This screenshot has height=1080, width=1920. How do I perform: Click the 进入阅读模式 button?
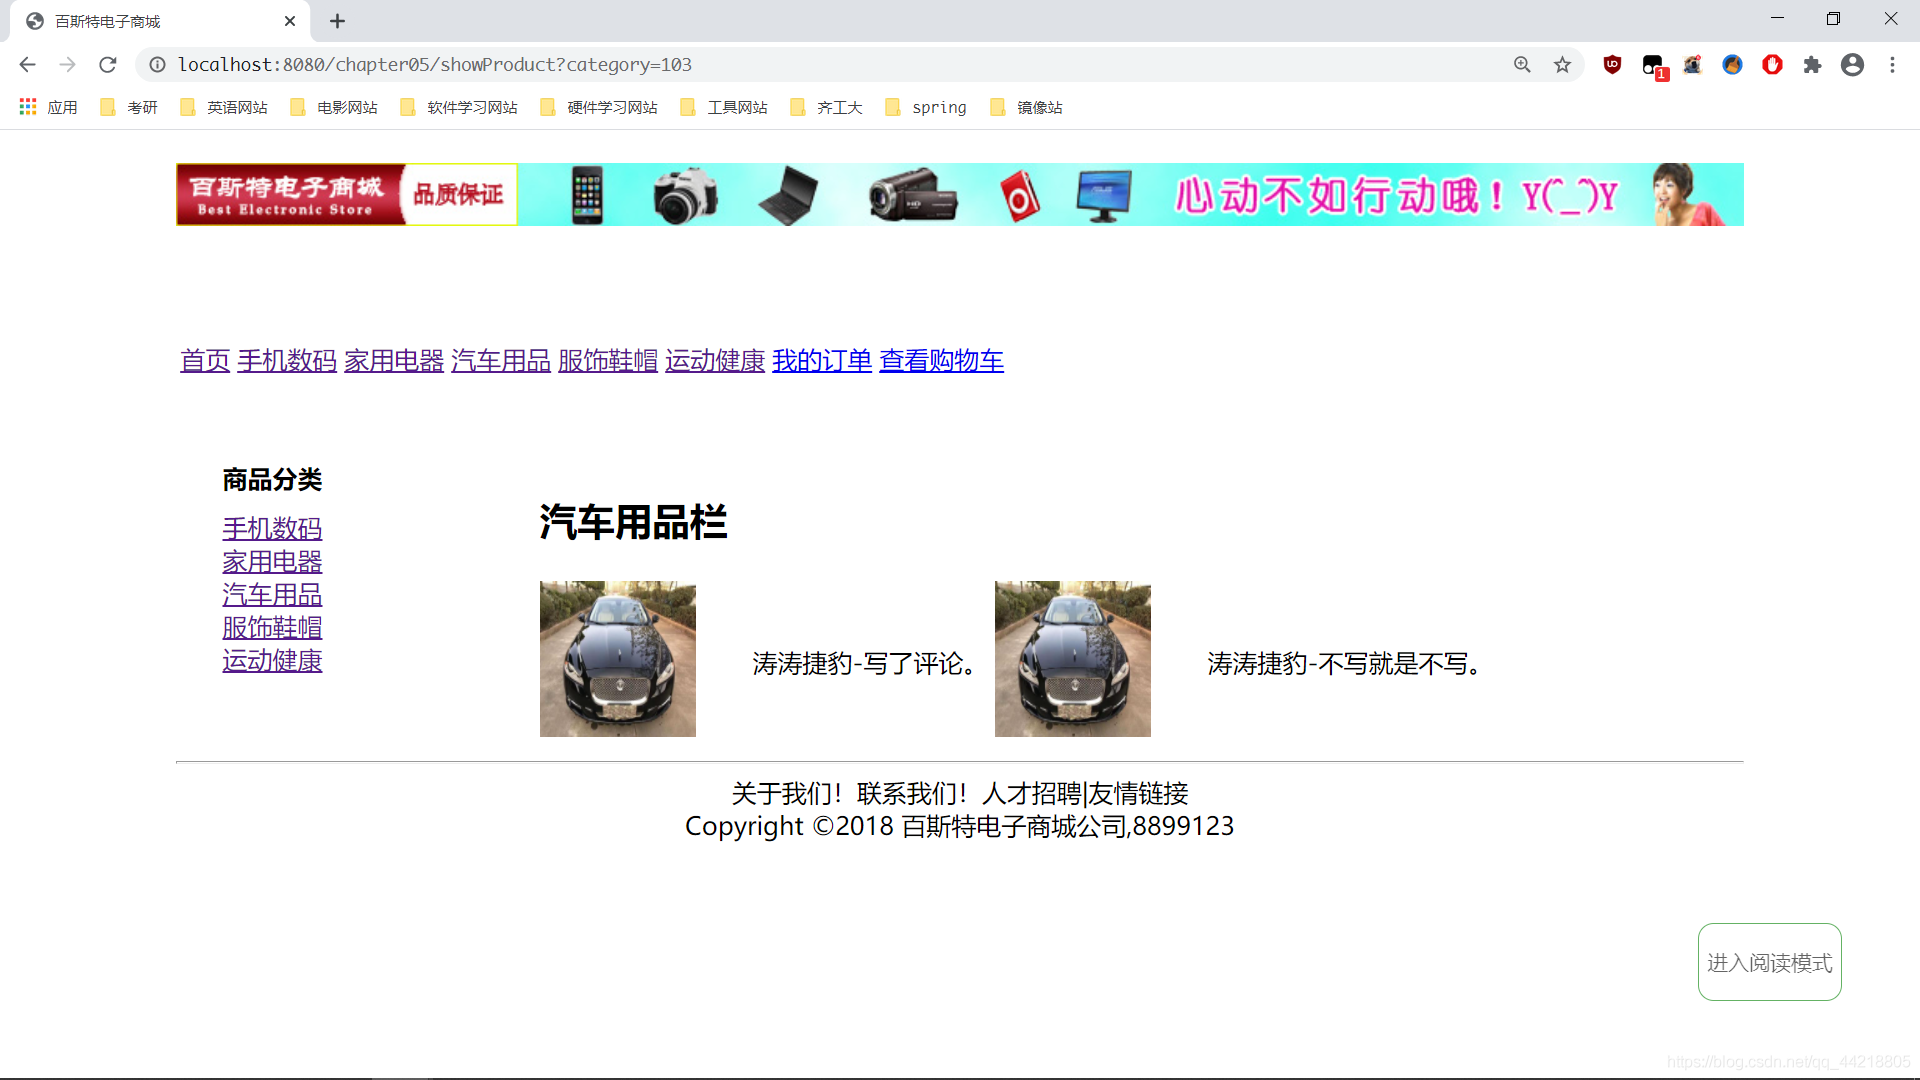1769,962
